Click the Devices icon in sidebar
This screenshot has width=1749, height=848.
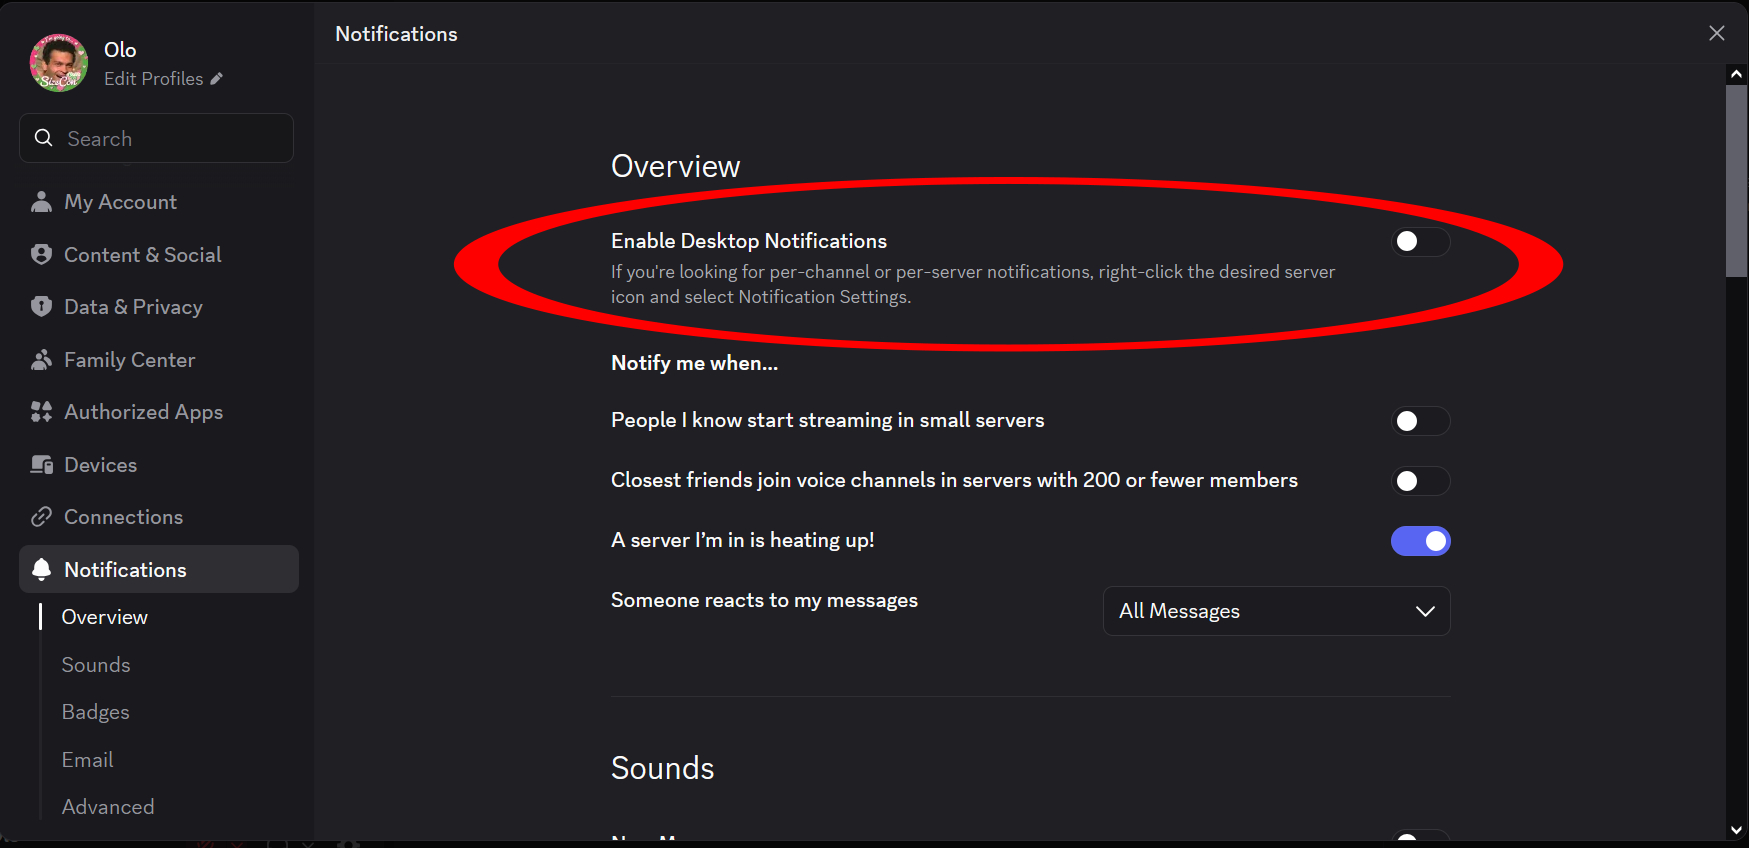(x=41, y=465)
